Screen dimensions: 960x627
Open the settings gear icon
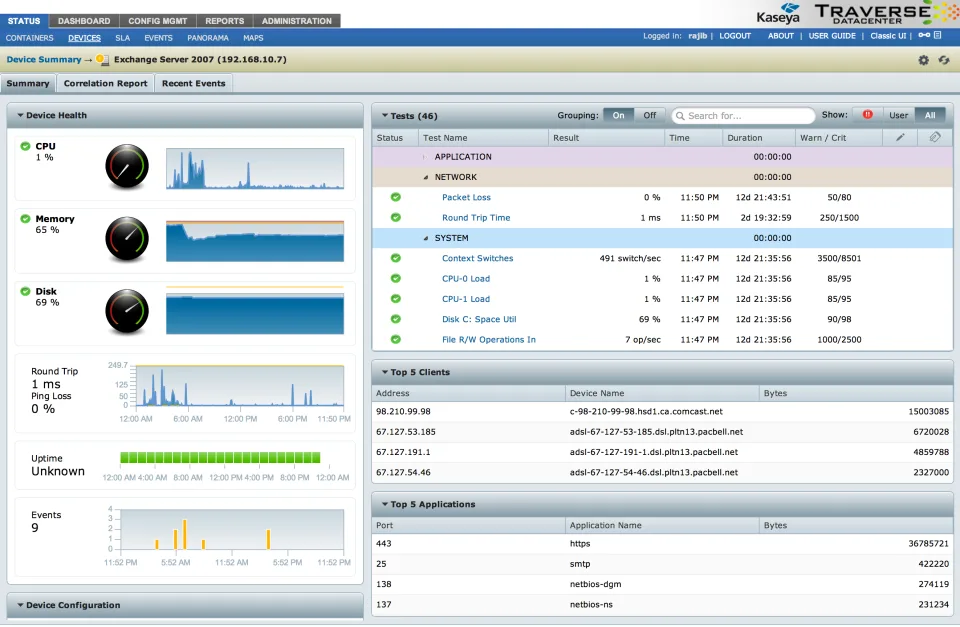[x=923, y=60]
